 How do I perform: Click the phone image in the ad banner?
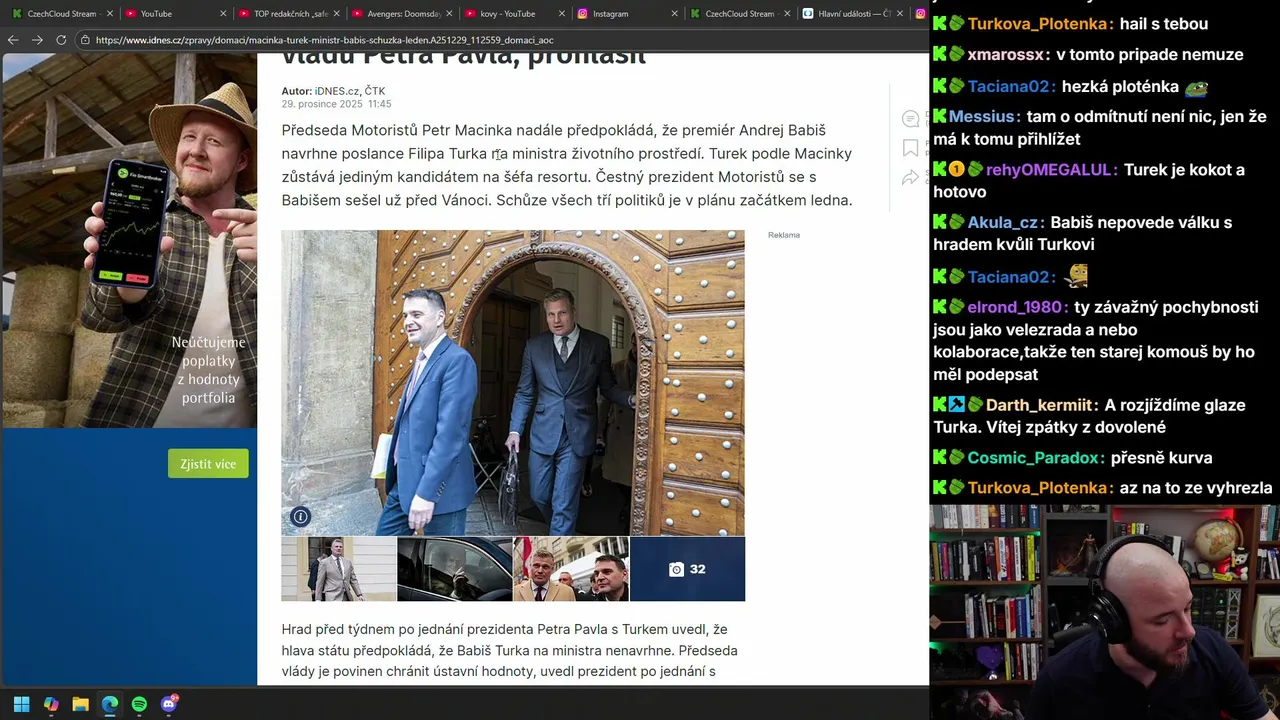coord(130,222)
